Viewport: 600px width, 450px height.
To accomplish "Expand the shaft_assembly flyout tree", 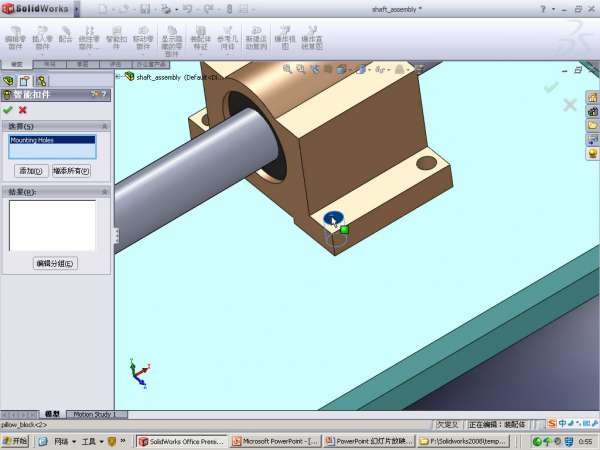I will click(x=120, y=76).
